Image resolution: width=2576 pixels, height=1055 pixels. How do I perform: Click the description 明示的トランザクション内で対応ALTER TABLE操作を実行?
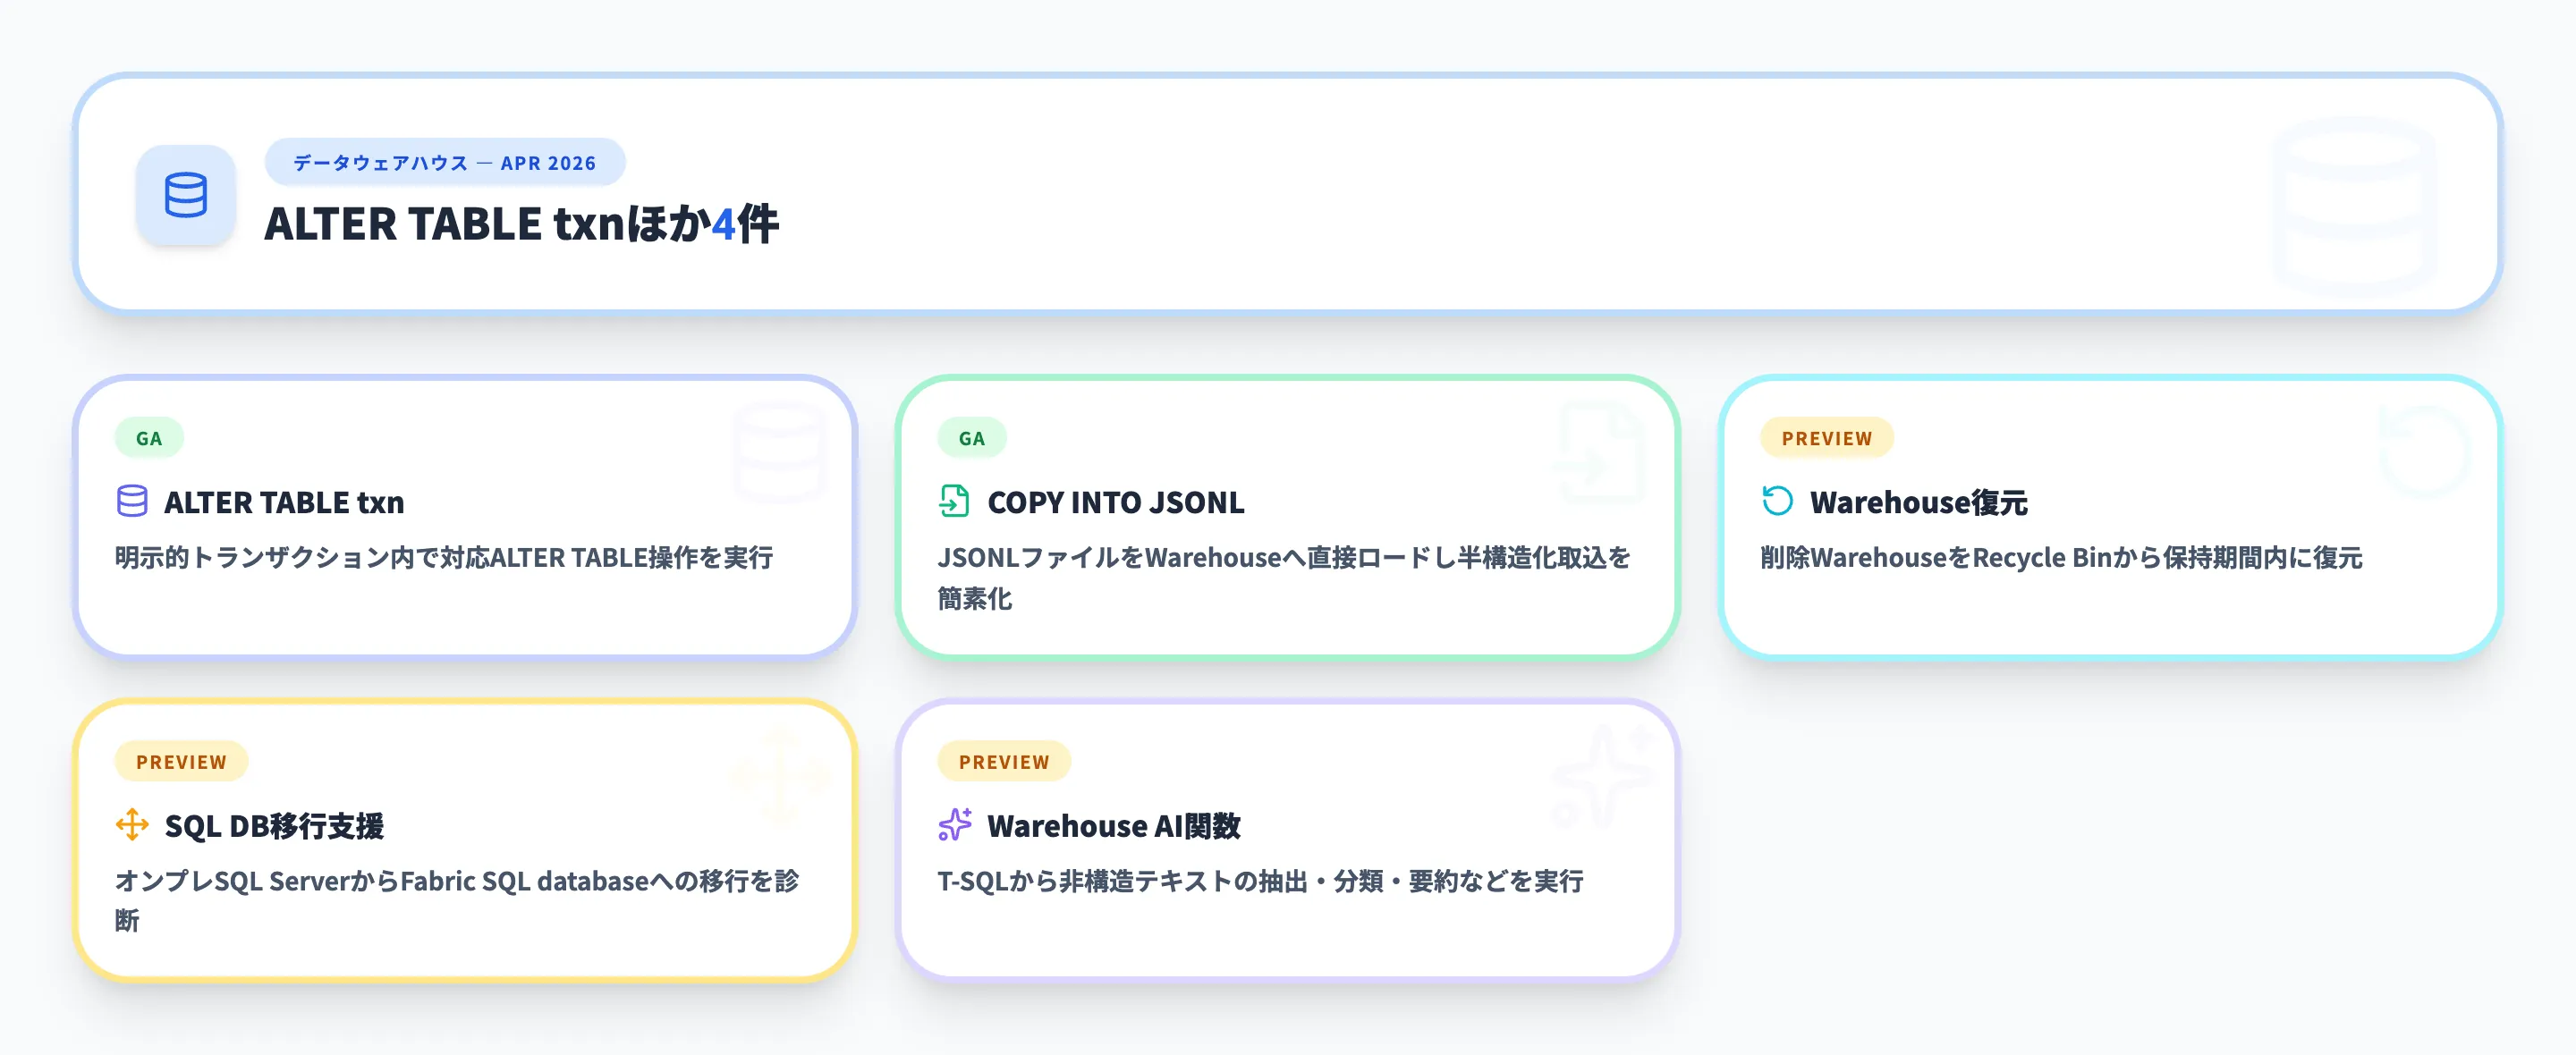pyautogui.click(x=444, y=557)
